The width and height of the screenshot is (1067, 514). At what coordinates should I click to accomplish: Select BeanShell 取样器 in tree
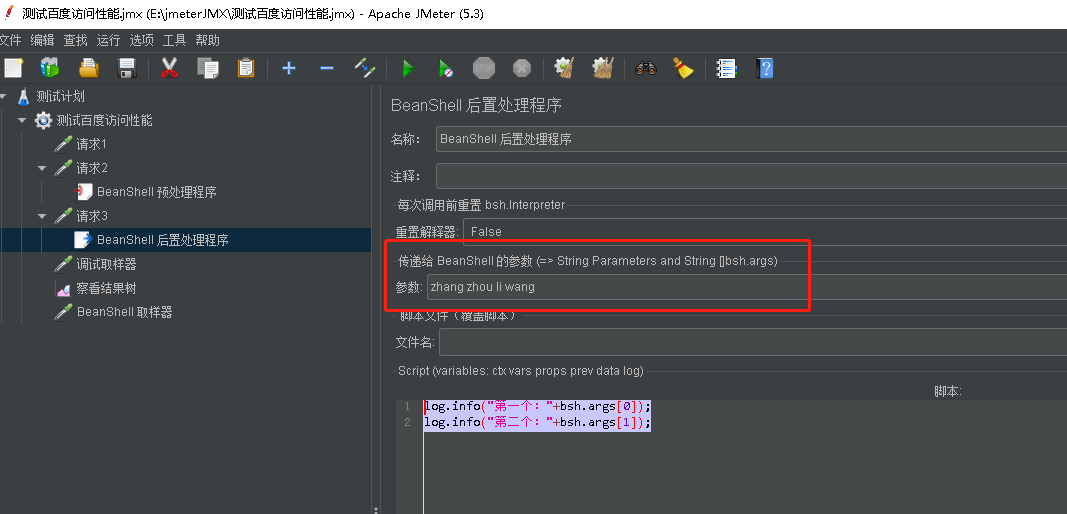click(x=125, y=312)
